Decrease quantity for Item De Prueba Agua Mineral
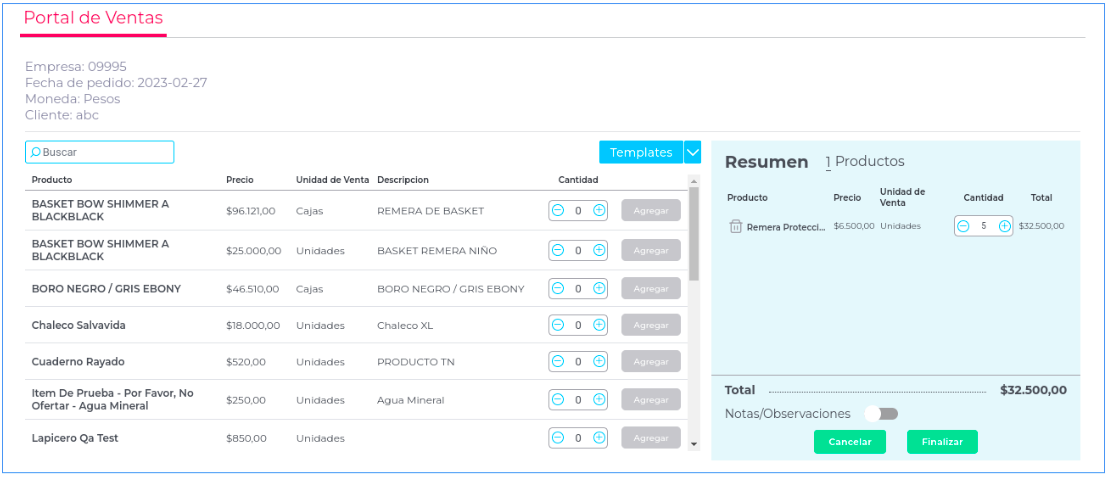Viewport: 1111px width, 478px height. [x=558, y=400]
